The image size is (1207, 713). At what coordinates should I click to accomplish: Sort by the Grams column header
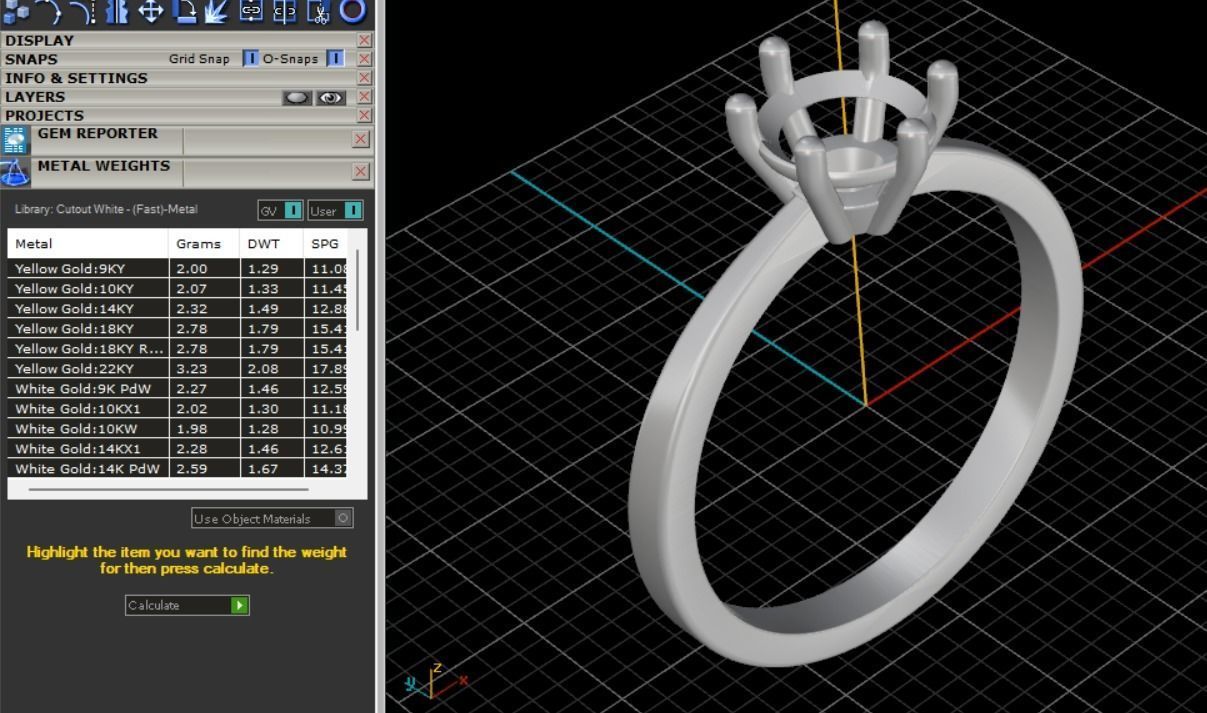coord(204,243)
